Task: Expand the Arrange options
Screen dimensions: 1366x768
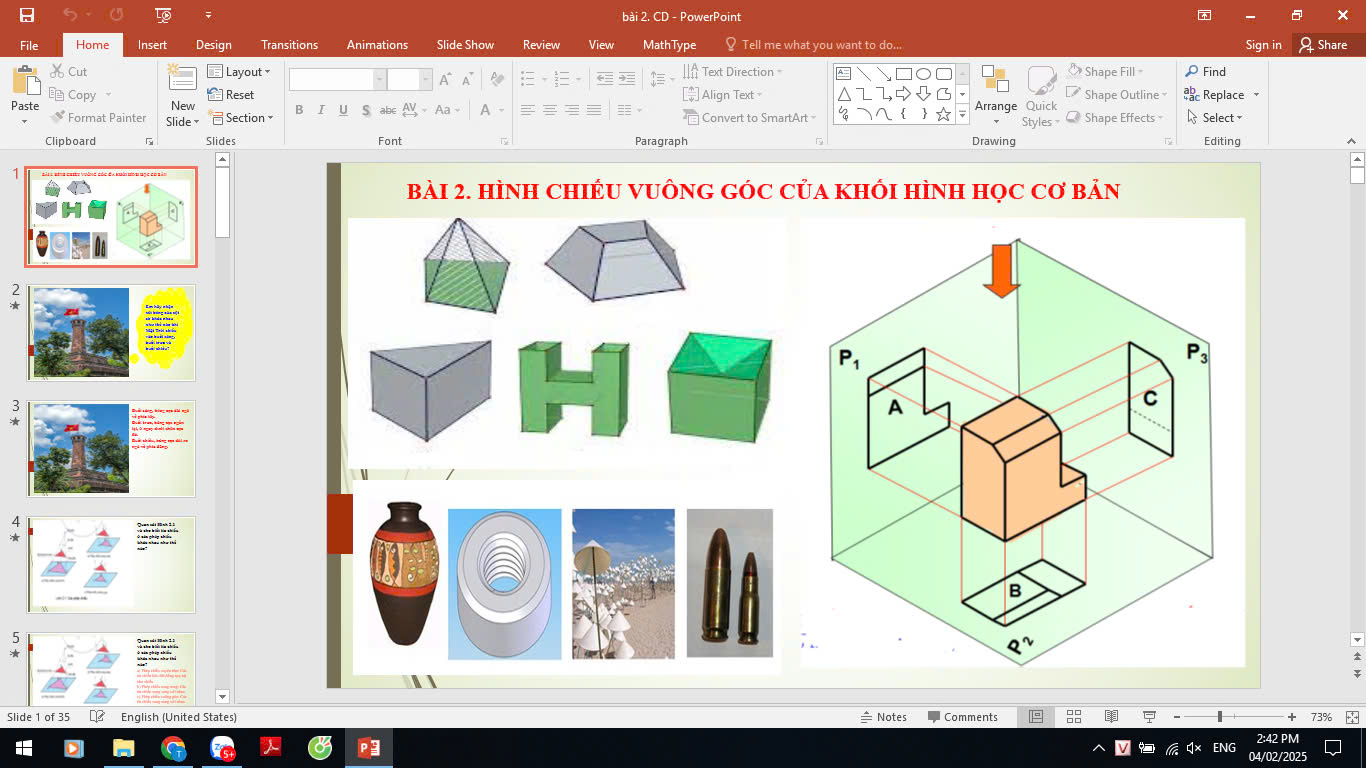Action: 995,95
